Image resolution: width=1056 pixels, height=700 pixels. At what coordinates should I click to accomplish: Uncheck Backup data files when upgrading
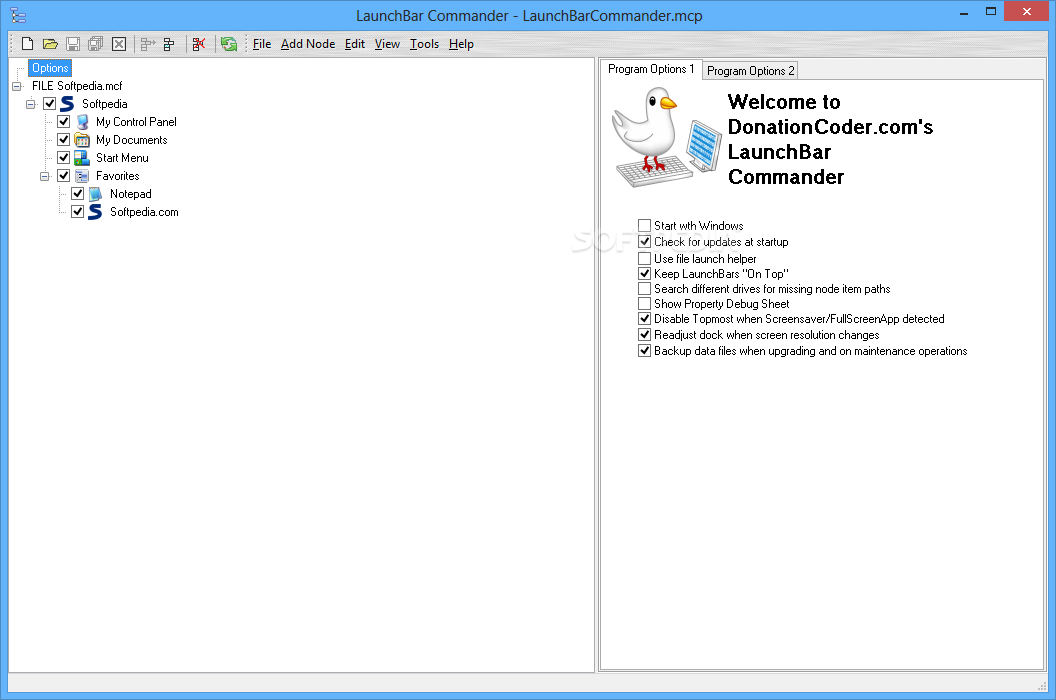[x=645, y=351]
